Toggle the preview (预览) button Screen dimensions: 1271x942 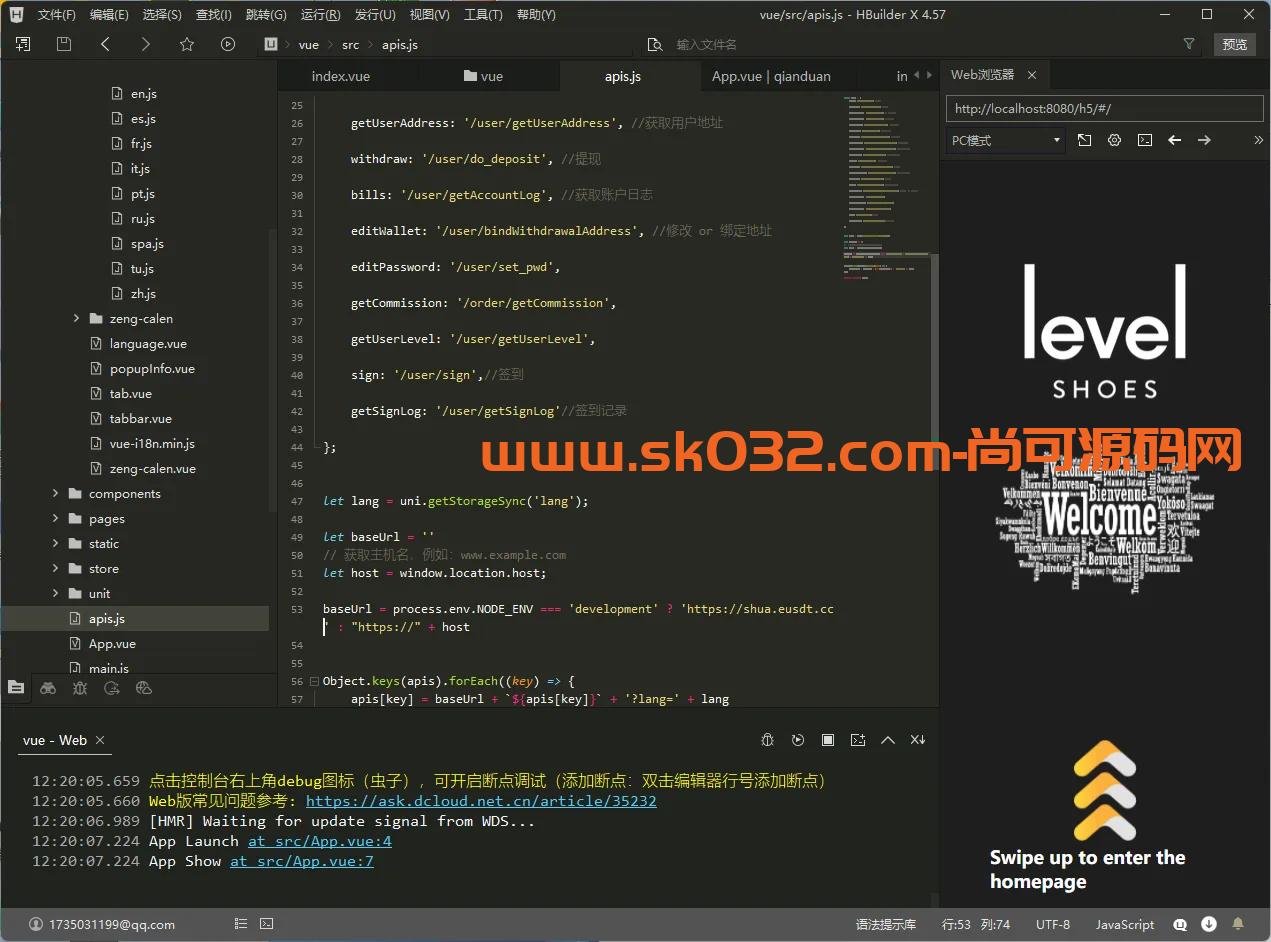click(1235, 44)
